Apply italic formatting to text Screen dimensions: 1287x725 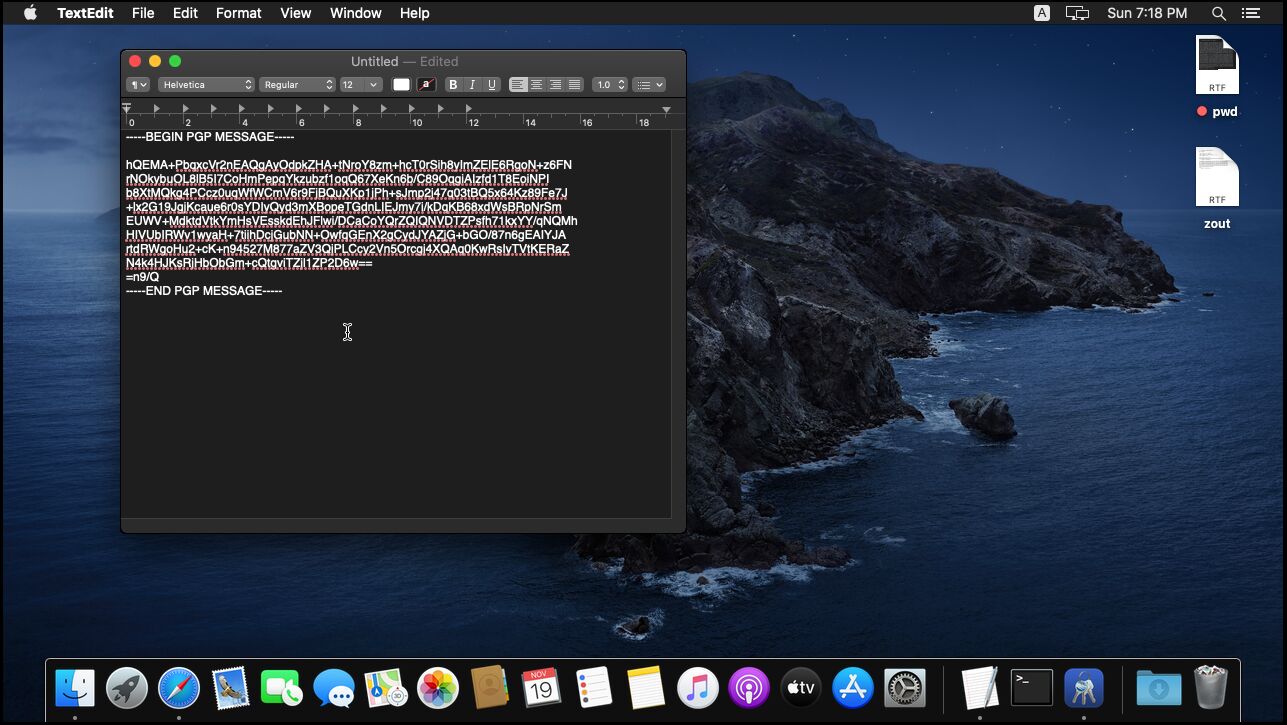click(471, 84)
